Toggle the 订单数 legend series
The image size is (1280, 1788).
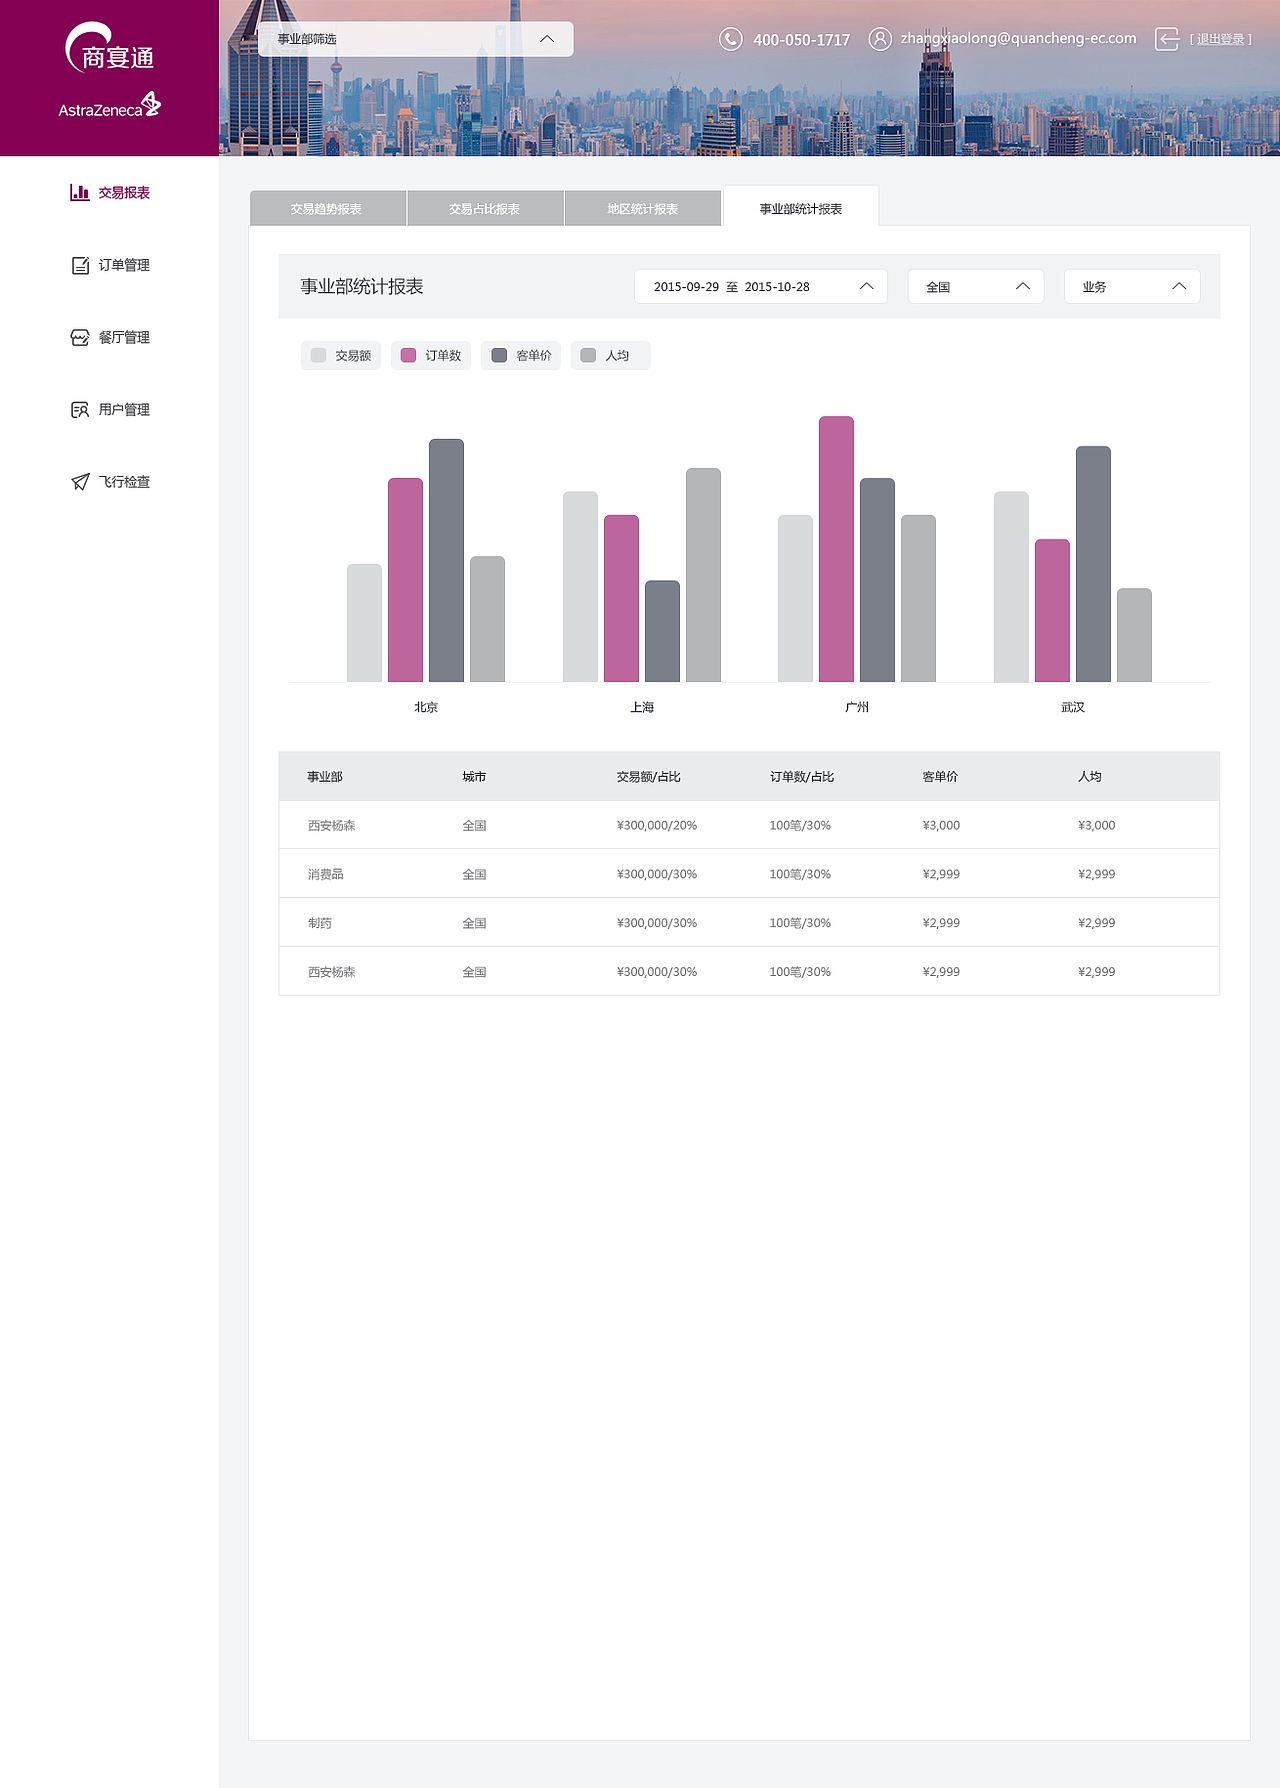point(431,355)
